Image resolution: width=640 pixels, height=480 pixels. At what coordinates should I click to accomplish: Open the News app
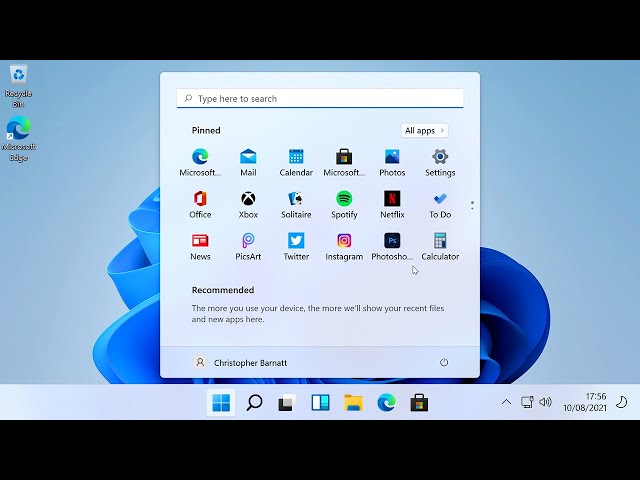tap(200, 247)
